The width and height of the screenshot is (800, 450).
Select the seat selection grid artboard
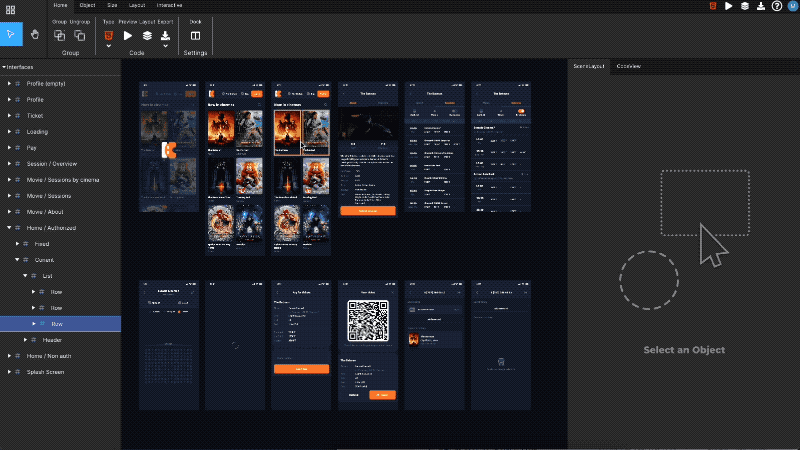pos(169,345)
